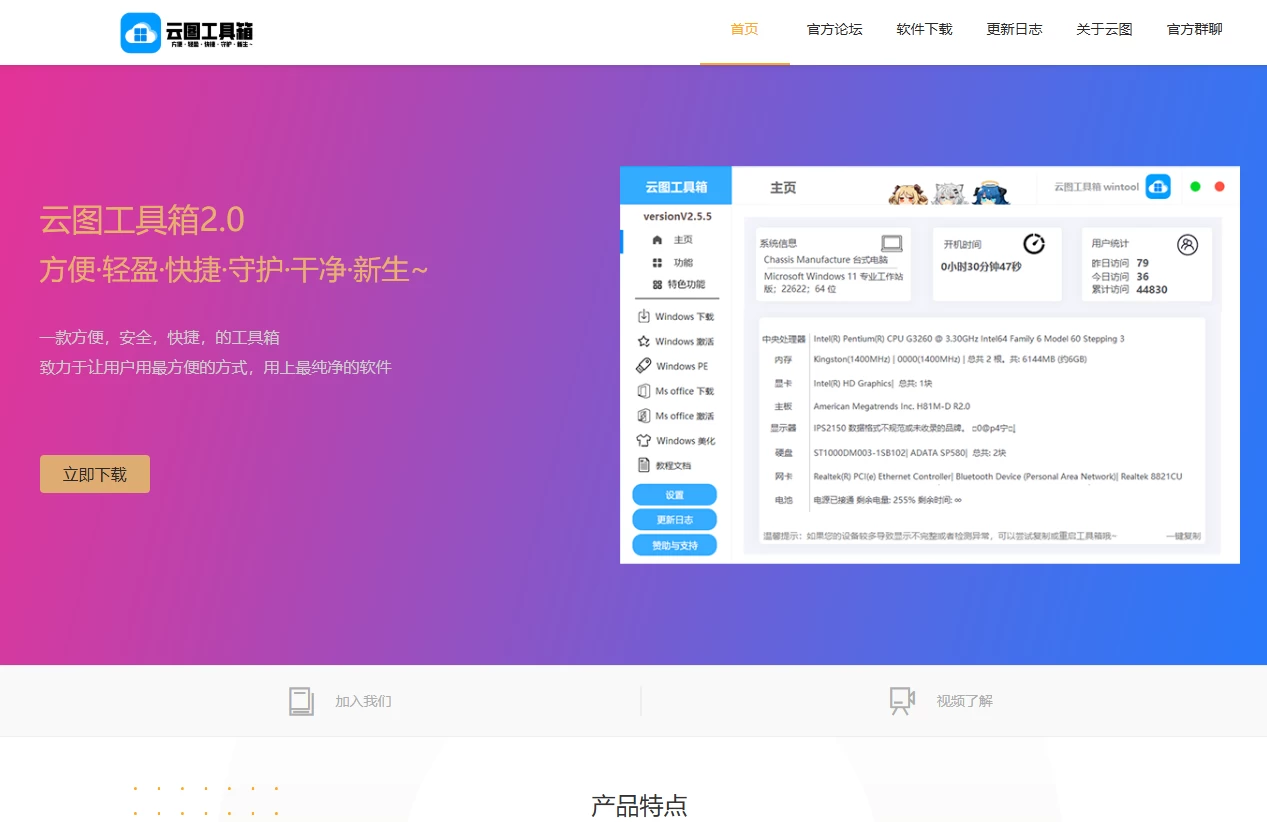
Task: Open the 软件下载 page
Action: pyautogui.click(x=924, y=29)
